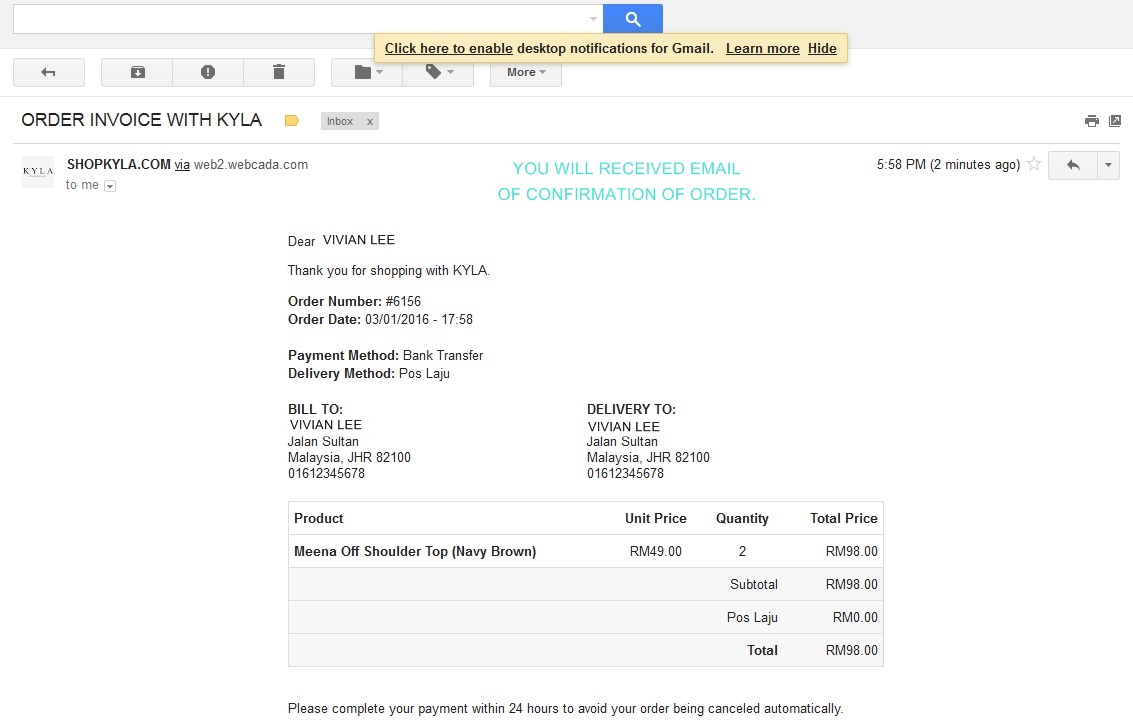This screenshot has height=727, width=1133.
Task: Click the Inbox label chip
Action: [340, 121]
